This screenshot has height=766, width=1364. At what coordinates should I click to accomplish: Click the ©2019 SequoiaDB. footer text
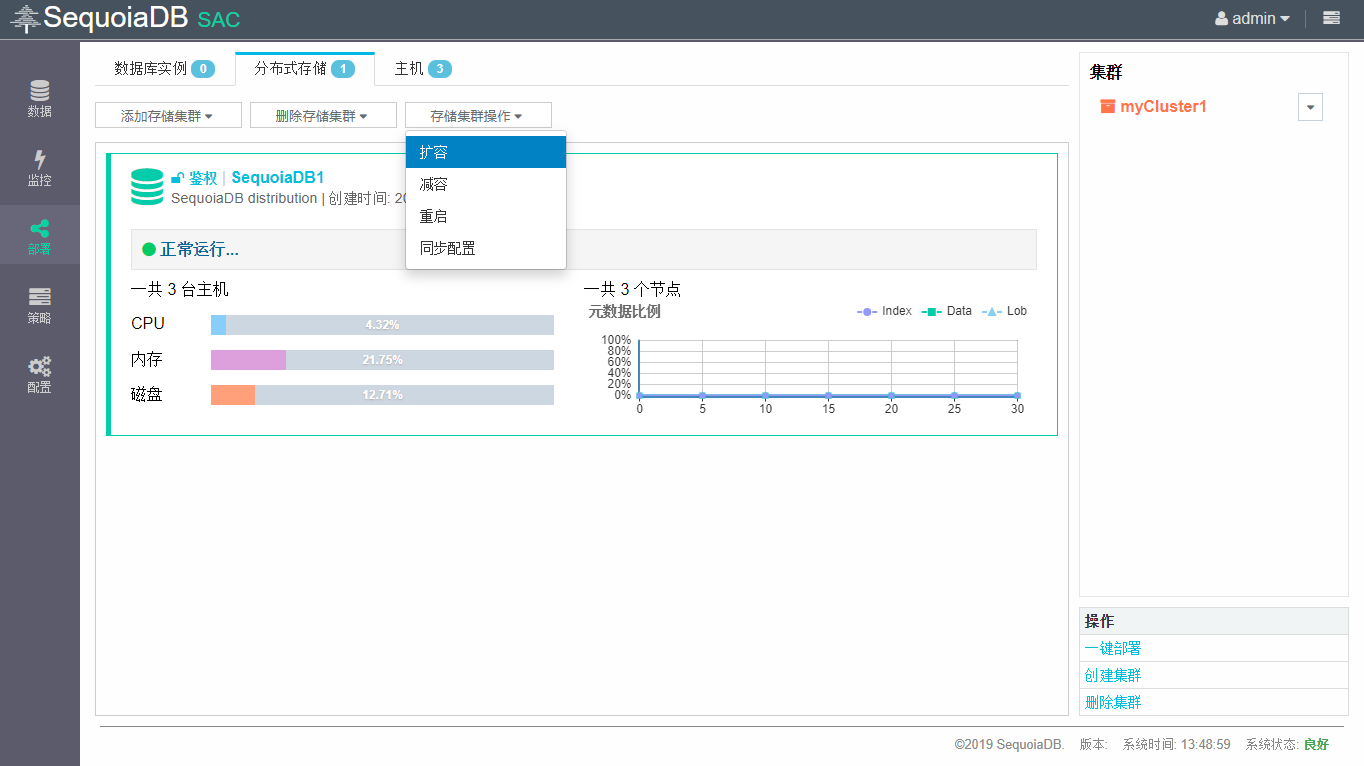click(x=1009, y=744)
